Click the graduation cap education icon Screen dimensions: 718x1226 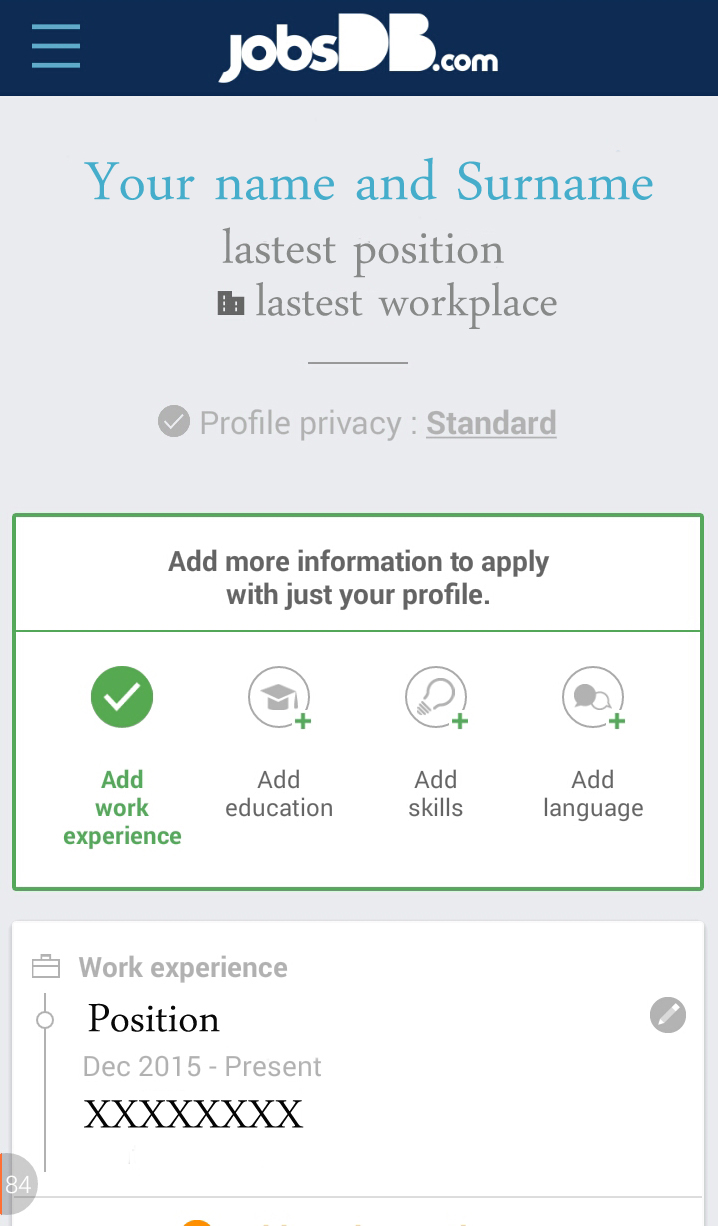tap(279, 697)
